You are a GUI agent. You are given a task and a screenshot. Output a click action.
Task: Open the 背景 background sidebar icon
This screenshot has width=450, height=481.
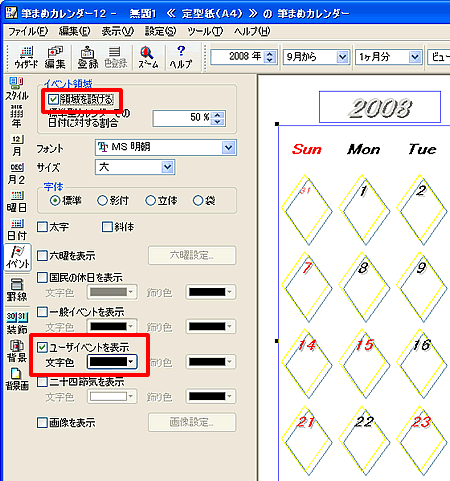(17, 351)
